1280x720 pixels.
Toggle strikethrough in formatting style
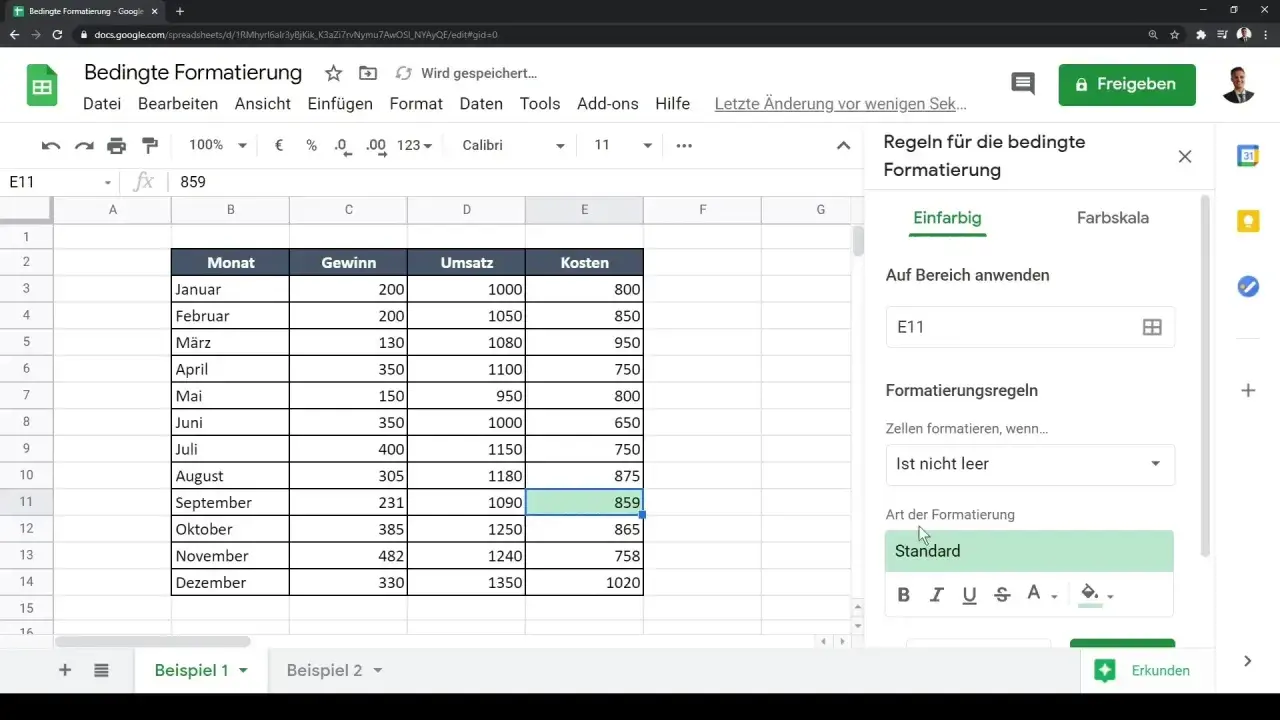coord(1002,595)
